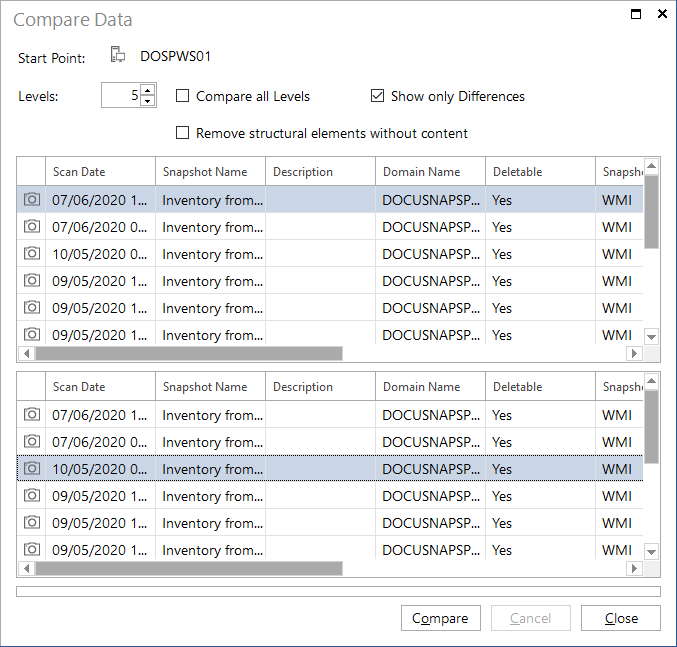677x647 pixels.
Task: Start comparison with the Compare button
Action: coord(440,618)
